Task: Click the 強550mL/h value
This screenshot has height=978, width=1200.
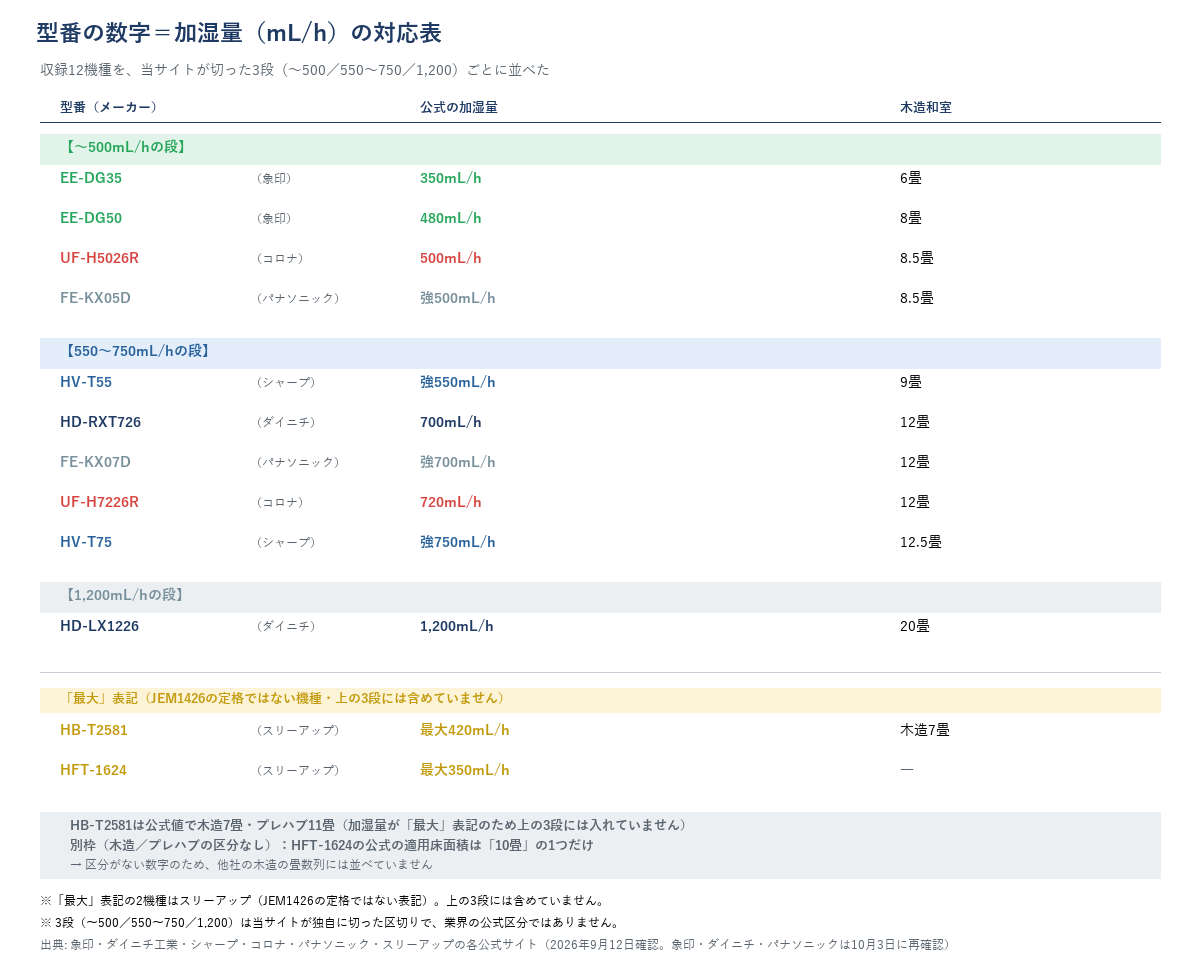Action: pyautogui.click(x=458, y=382)
